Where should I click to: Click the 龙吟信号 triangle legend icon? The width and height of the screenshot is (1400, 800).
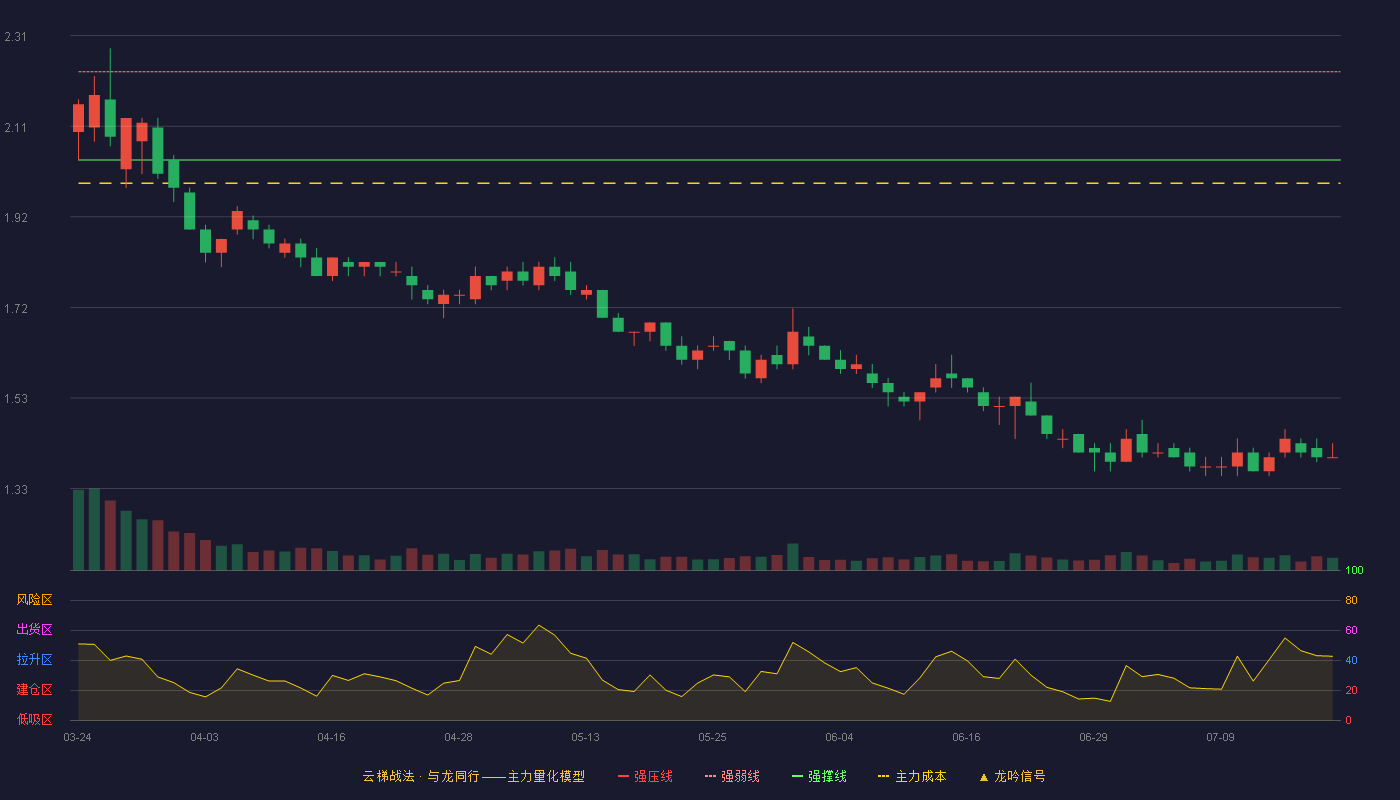984,776
